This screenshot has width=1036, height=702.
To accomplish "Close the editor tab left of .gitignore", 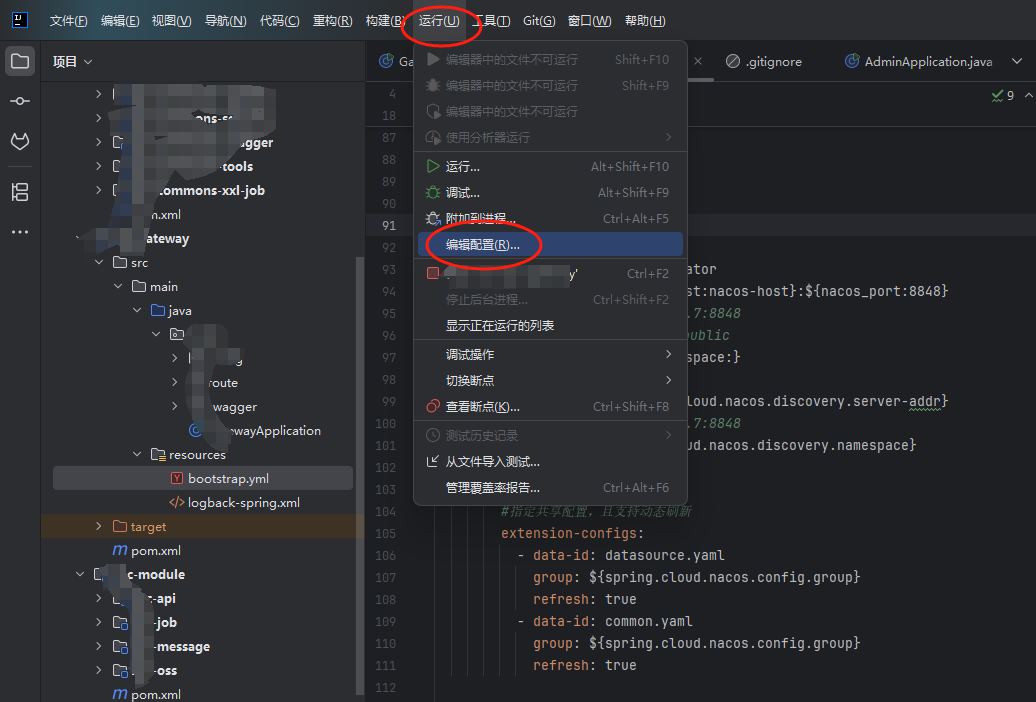I will tap(698, 61).
